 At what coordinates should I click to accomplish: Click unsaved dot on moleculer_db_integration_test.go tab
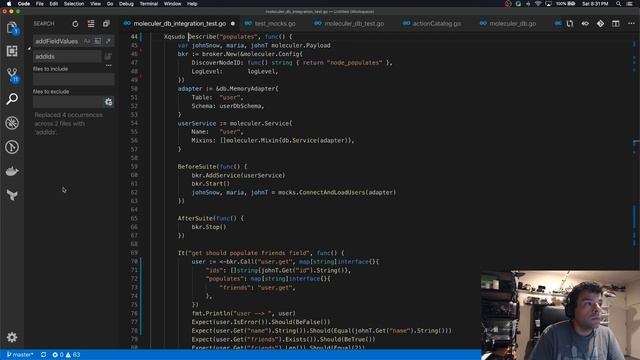tap(233, 24)
